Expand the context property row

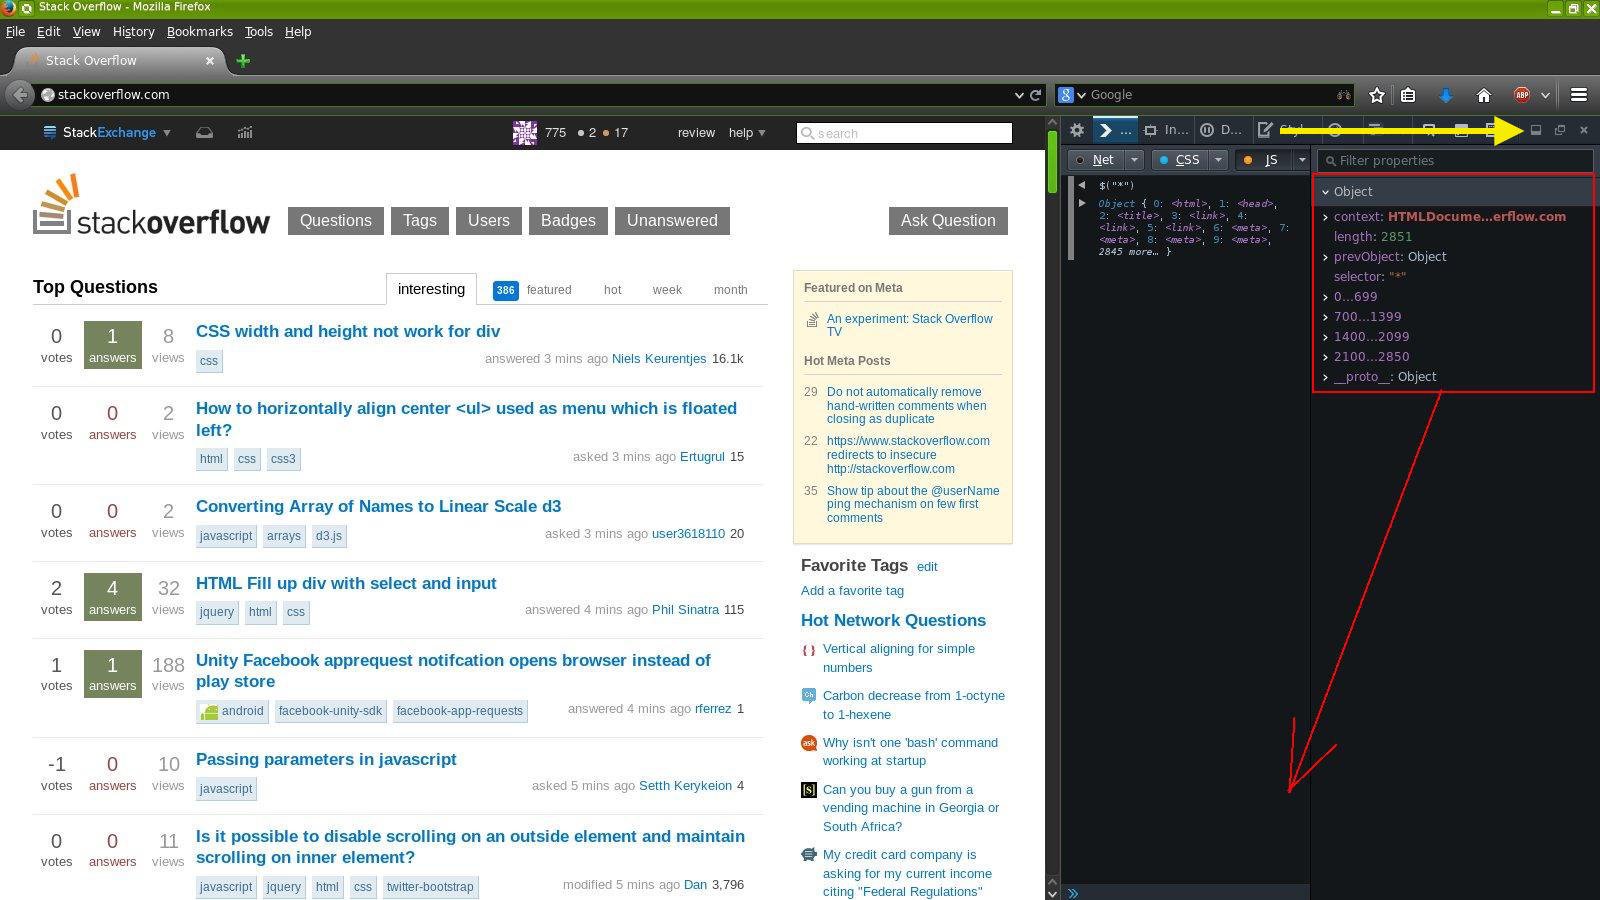pyautogui.click(x=1325, y=217)
